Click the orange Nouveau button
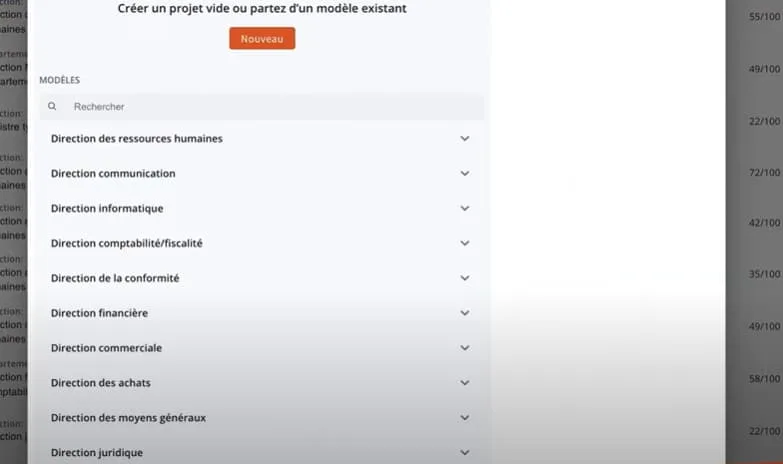Screen dimensions: 783x464 (262, 38)
